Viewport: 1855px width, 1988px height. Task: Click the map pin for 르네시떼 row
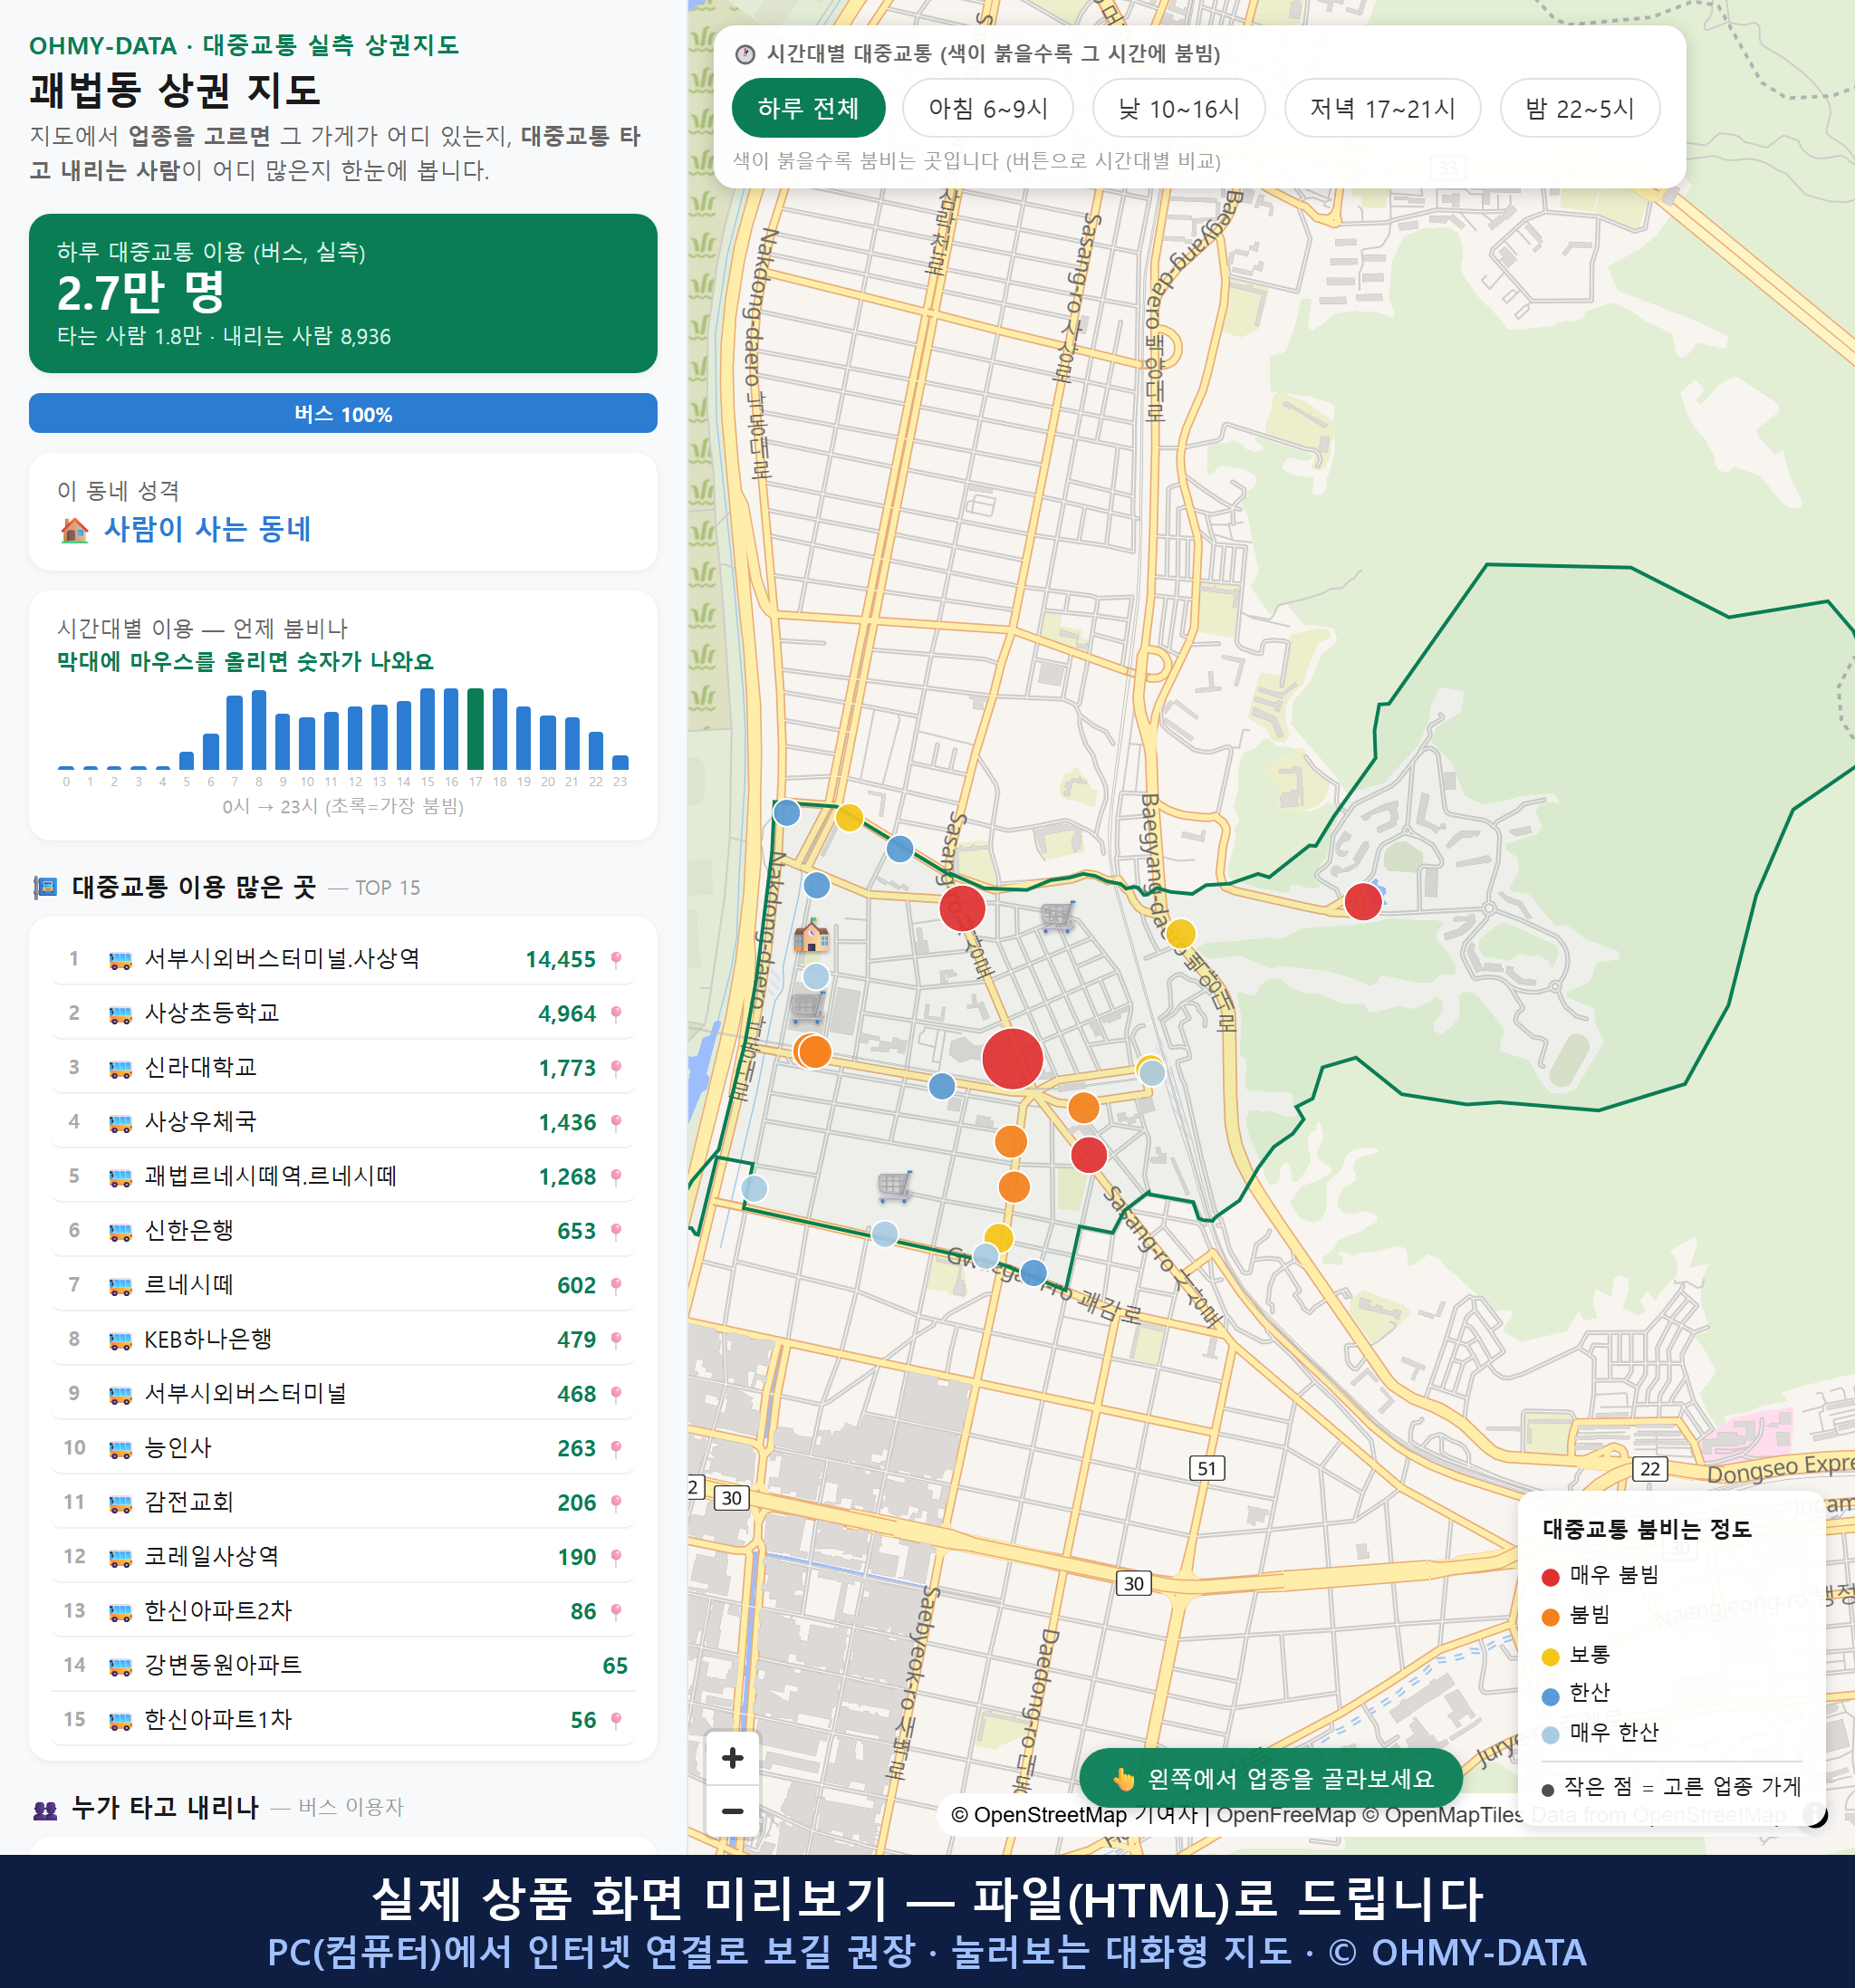click(616, 1286)
